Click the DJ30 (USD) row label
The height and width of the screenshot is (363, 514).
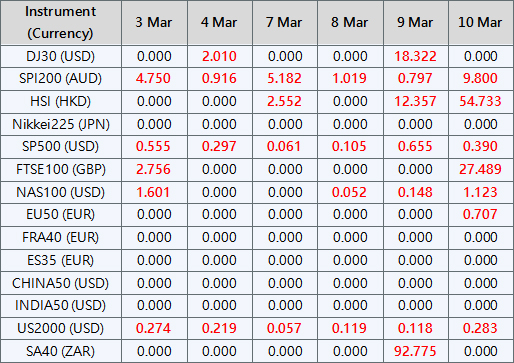pos(61,56)
